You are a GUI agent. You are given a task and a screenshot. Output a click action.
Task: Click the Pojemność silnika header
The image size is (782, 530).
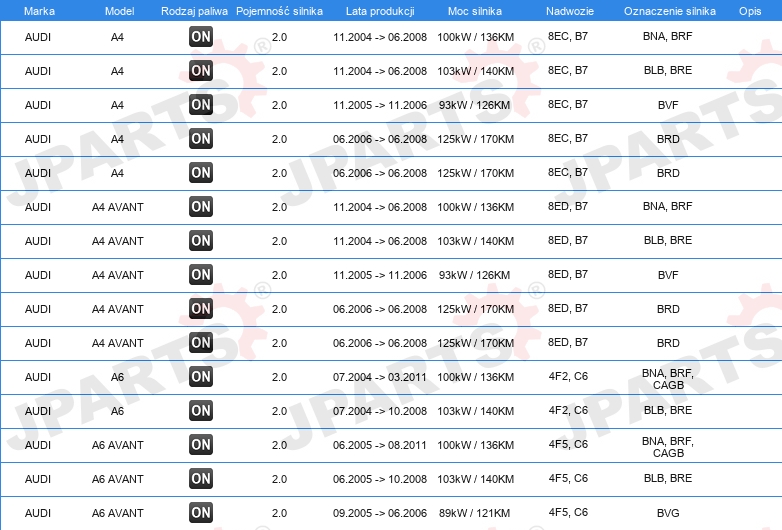click(x=279, y=11)
